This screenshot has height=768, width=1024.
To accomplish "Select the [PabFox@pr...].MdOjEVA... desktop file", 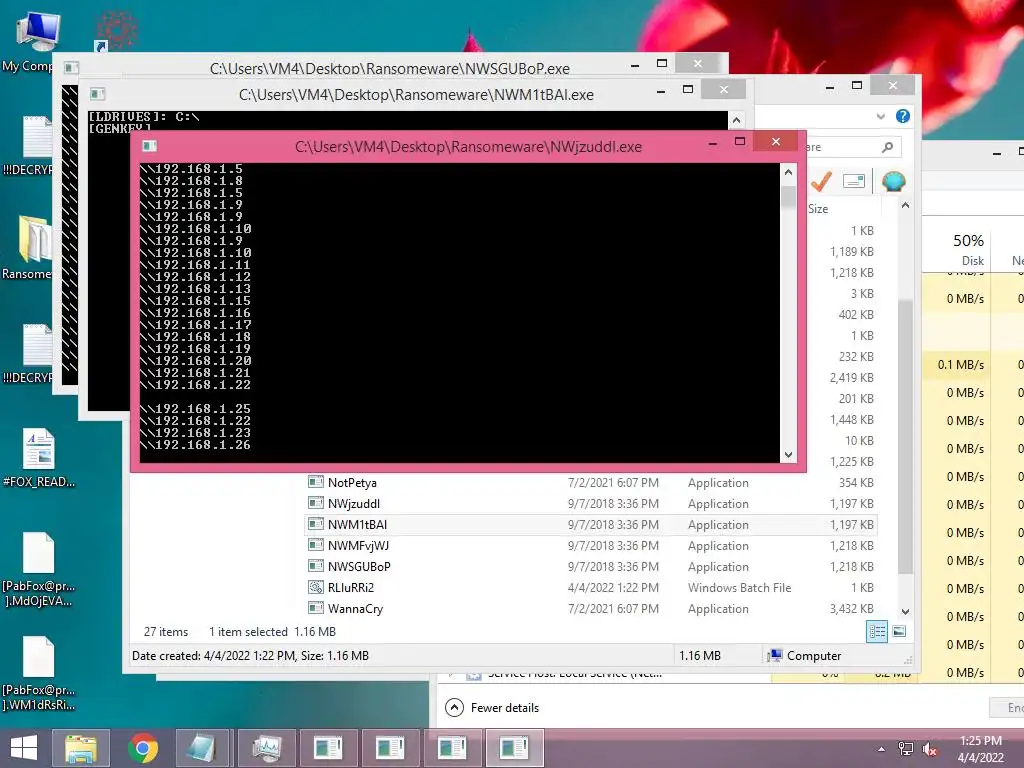I will 39,568.
